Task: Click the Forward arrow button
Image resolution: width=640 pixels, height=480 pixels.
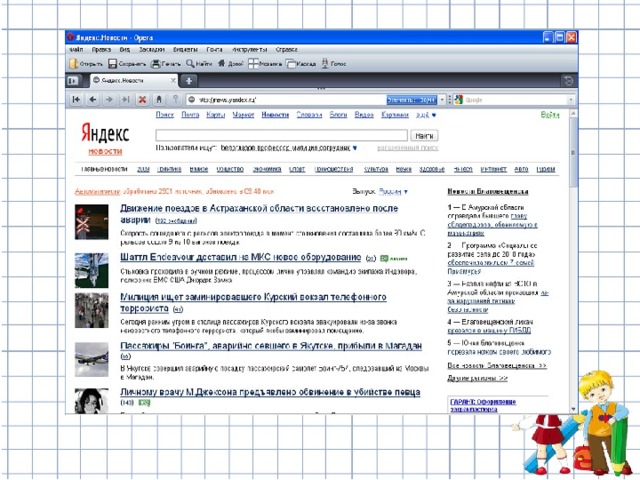Action: (x=109, y=99)
